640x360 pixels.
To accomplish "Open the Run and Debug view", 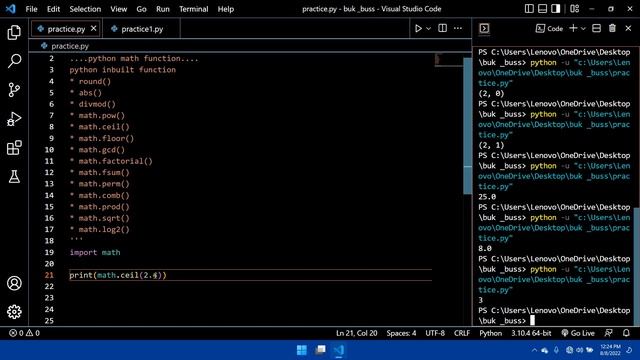I will 14,119.
